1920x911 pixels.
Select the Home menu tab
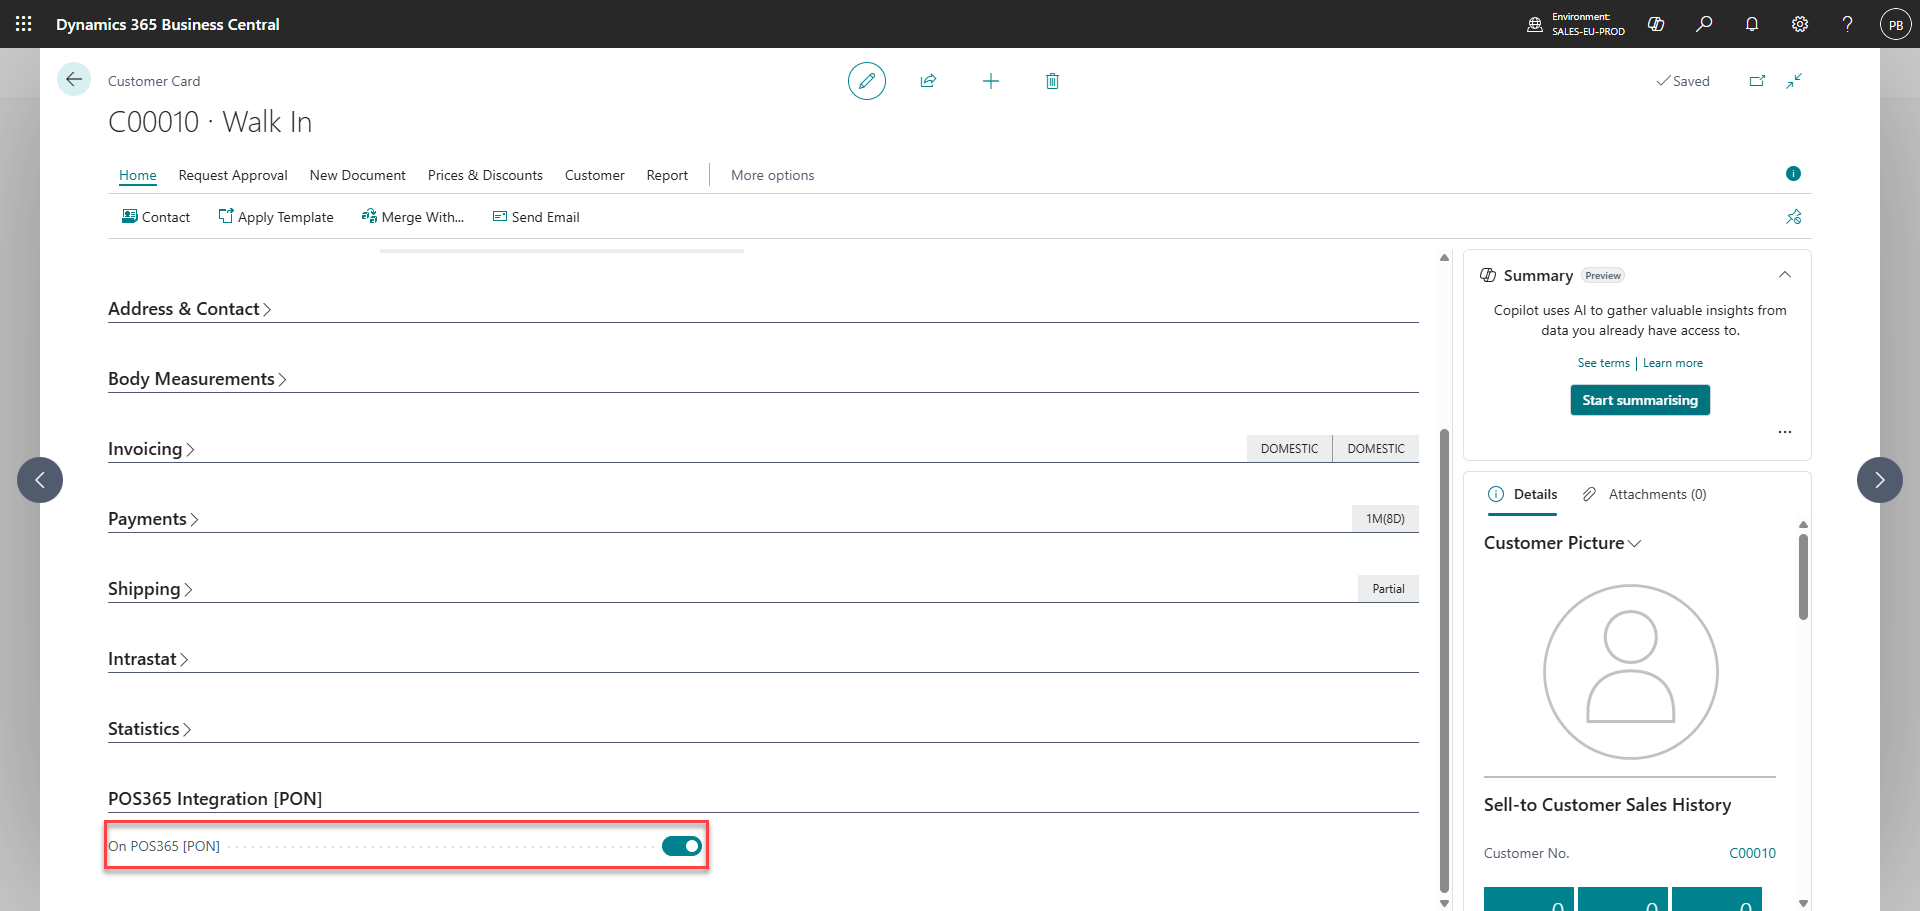(138, 175)
